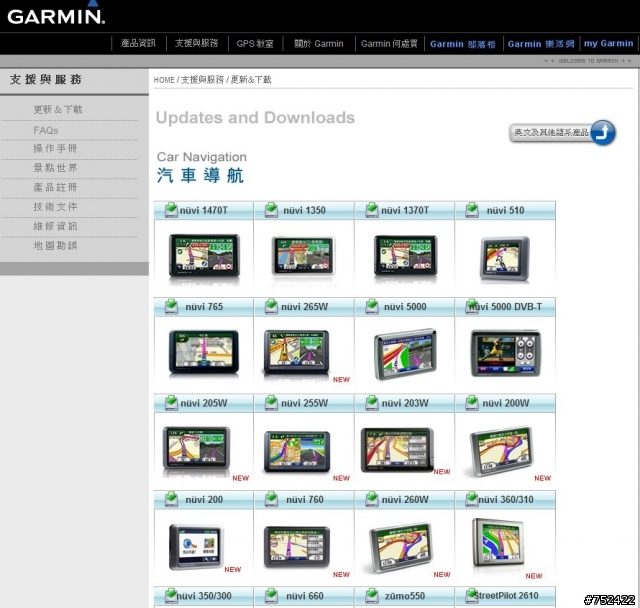Image resolution: width=640 pixels, height=608 pixels.
Task: Click the download icon beside nüvi 360/310
Action: [x=472, y=499]
